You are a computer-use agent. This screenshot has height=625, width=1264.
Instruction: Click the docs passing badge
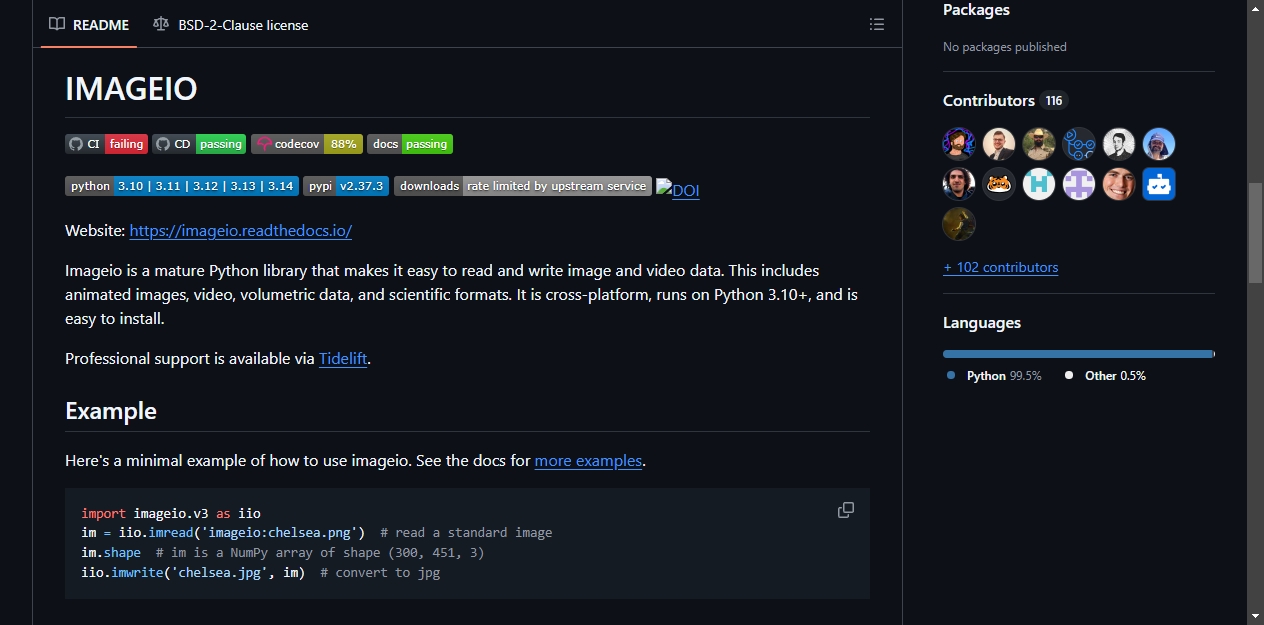(x=410, y=144)
